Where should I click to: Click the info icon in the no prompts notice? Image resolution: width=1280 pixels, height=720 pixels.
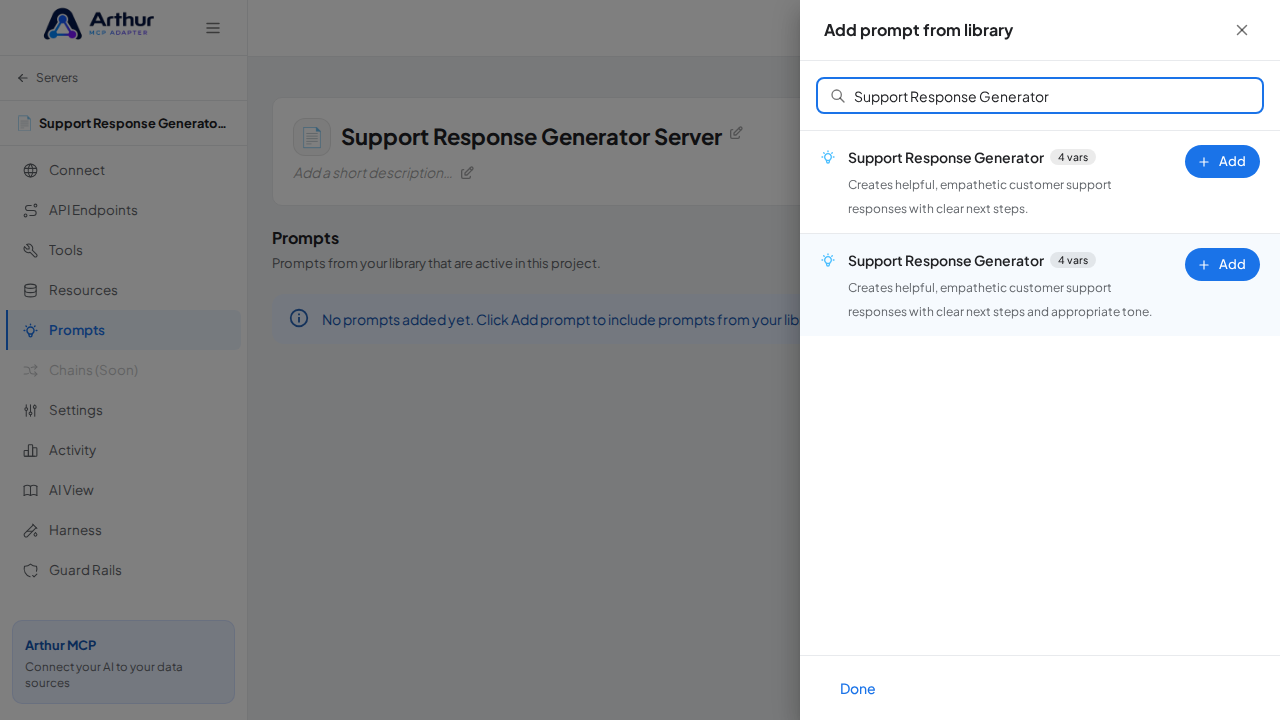(299, 318)
